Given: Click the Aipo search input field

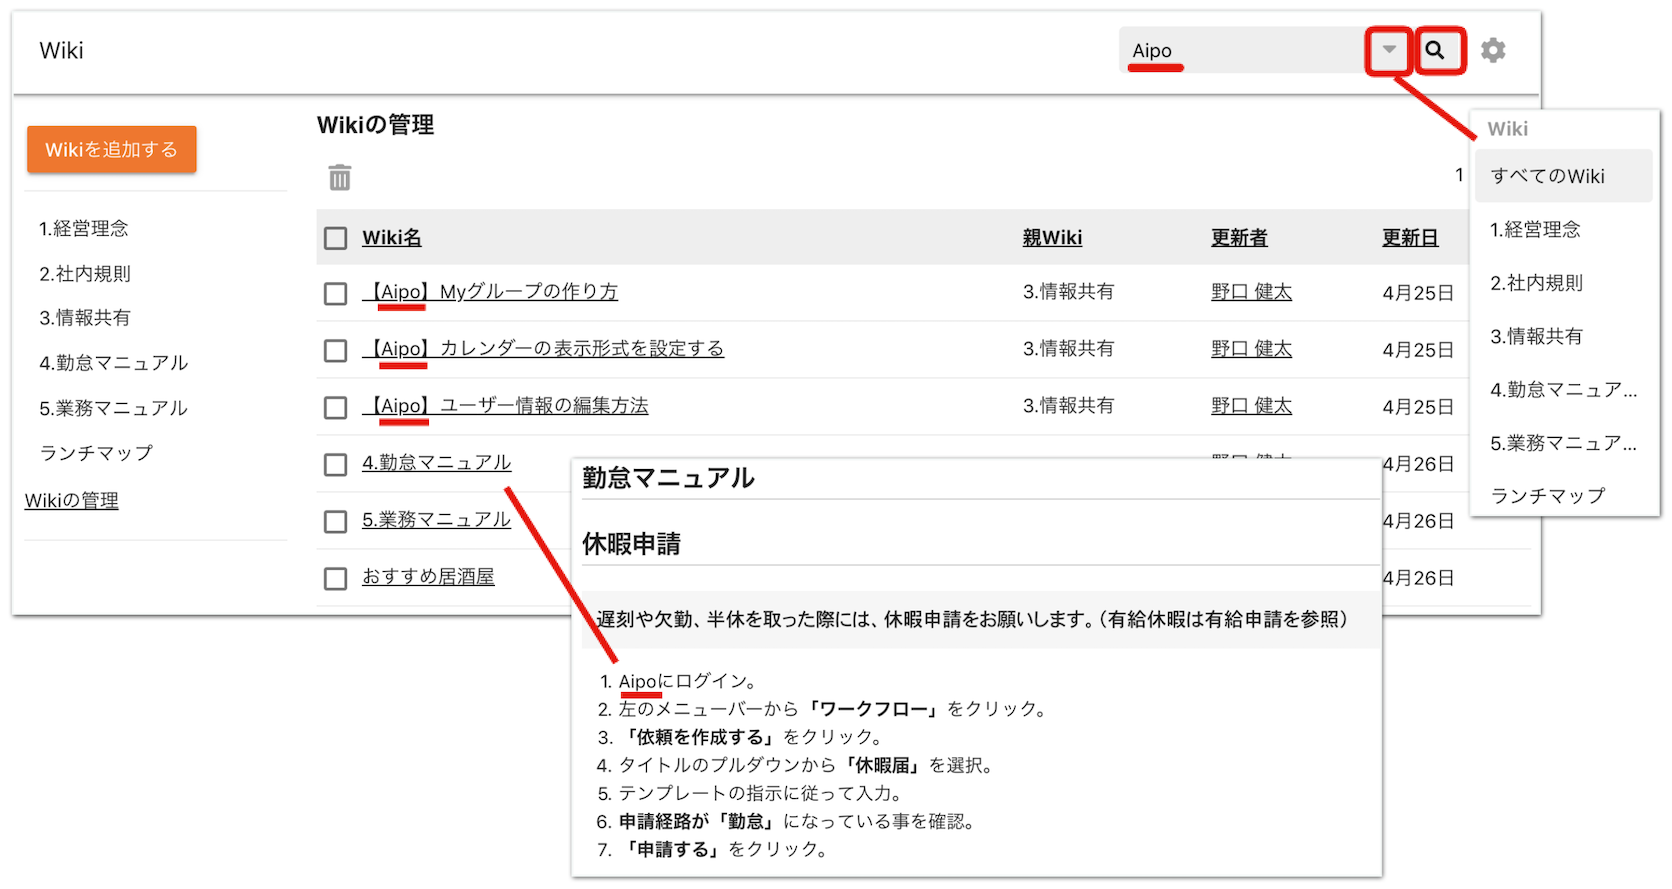Looking at the screenshot, I should point(1243,50).
